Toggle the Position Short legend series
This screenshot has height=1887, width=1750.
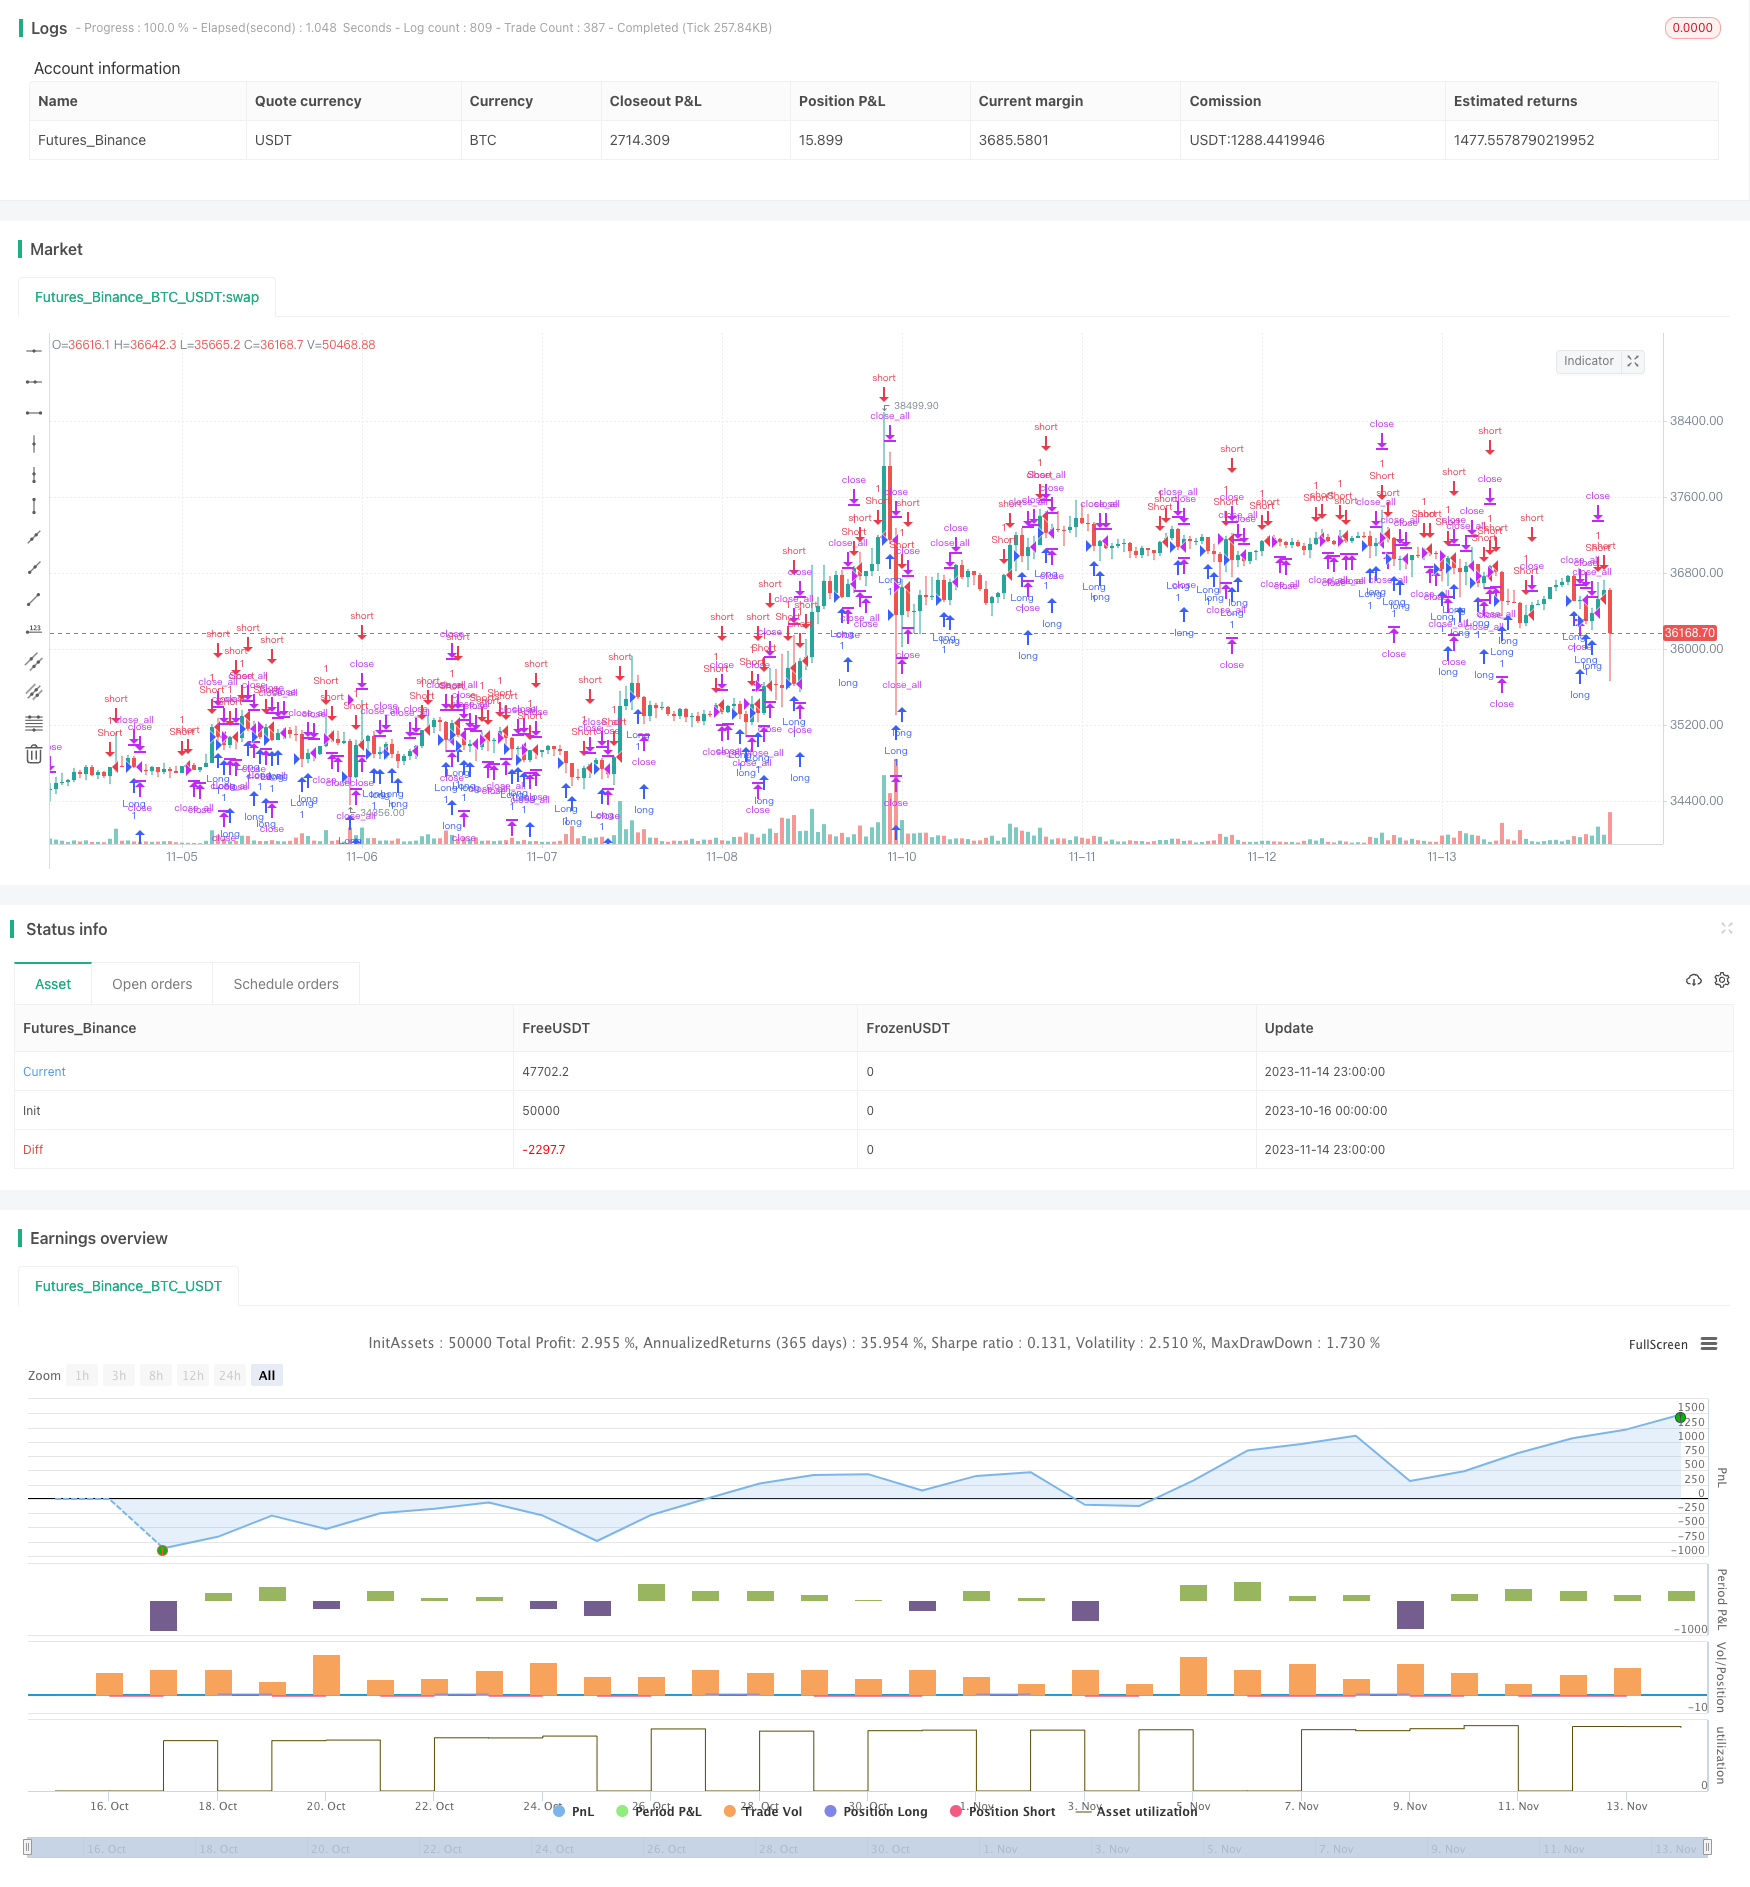[x=1003, y=1811]
